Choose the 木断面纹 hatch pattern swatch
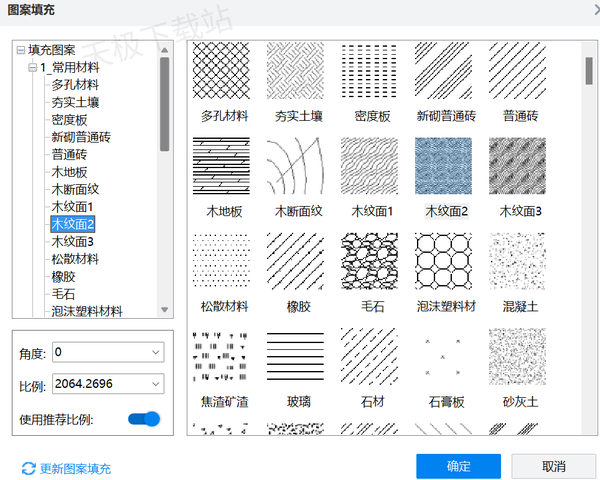 295,166
